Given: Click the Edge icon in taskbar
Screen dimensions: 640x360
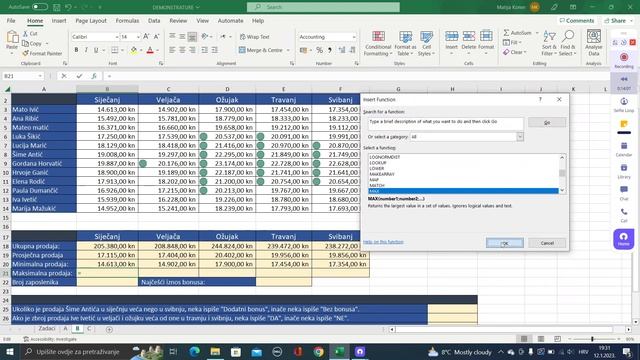Looking at the screenshot, I should (195, 351).
